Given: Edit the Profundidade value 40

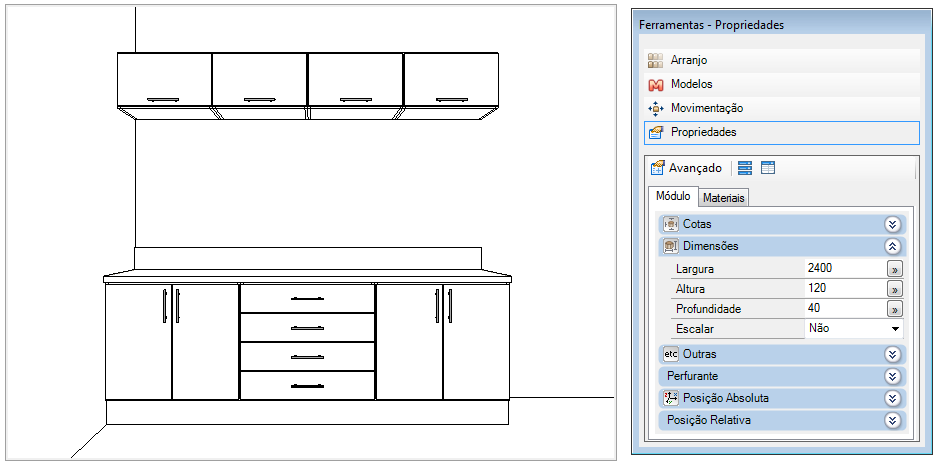Looking at the screenshot, I should click(844, 309).
